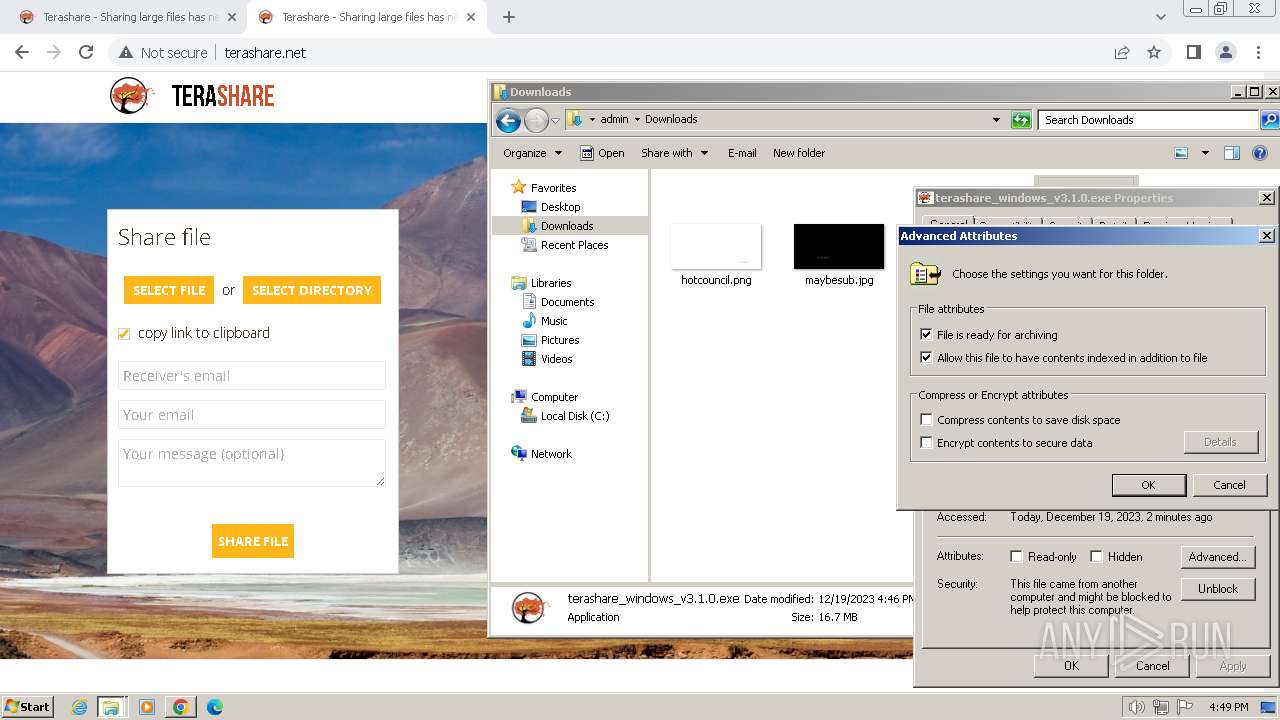Select the hotcouncil.png thumbnail
Image resolution: width=1280 pixels, height=720 pixels.
[x=716, y=246]
